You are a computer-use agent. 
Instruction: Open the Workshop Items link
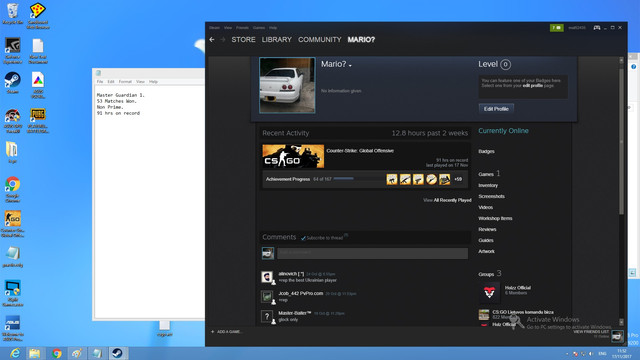pos(495,218)
